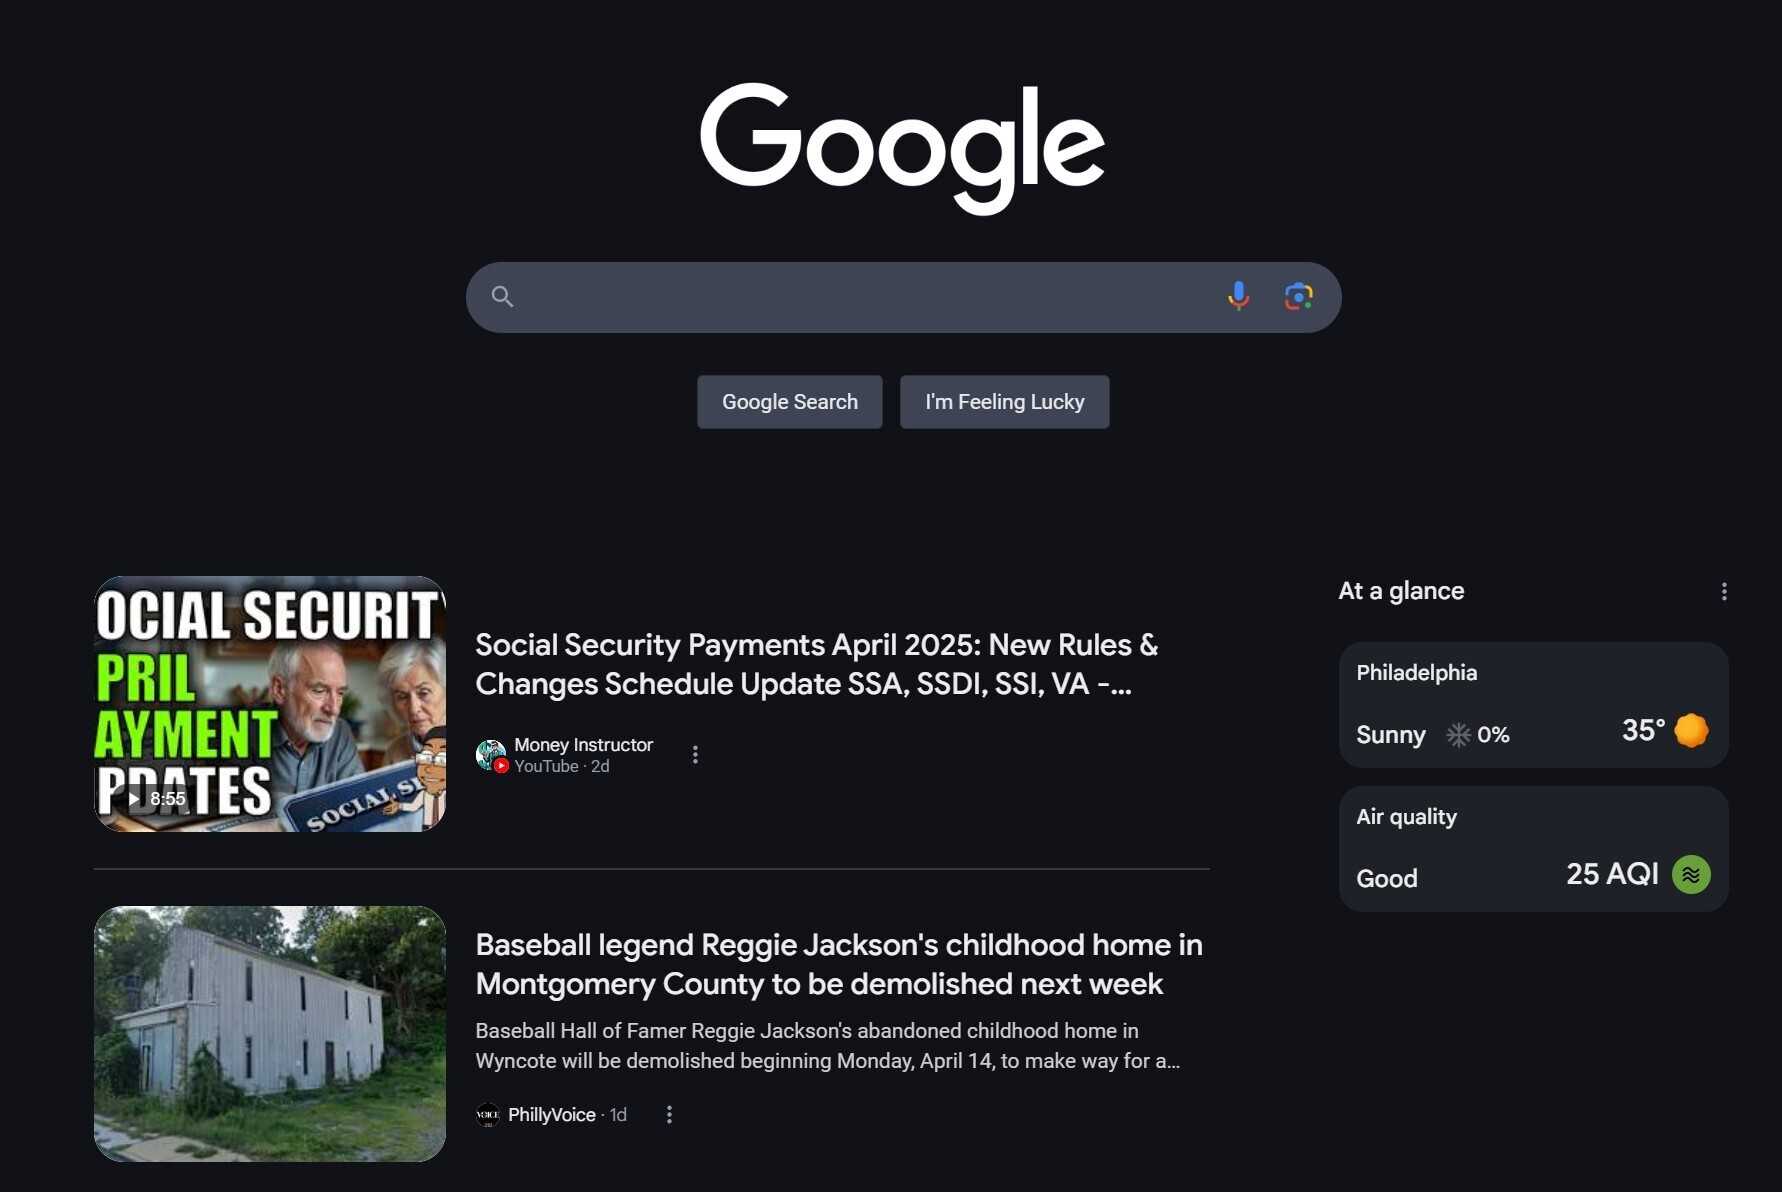Click the 0% precipitation value
The height and width of the screenshot is (1192, 1782).
[x=1493, y=735]
